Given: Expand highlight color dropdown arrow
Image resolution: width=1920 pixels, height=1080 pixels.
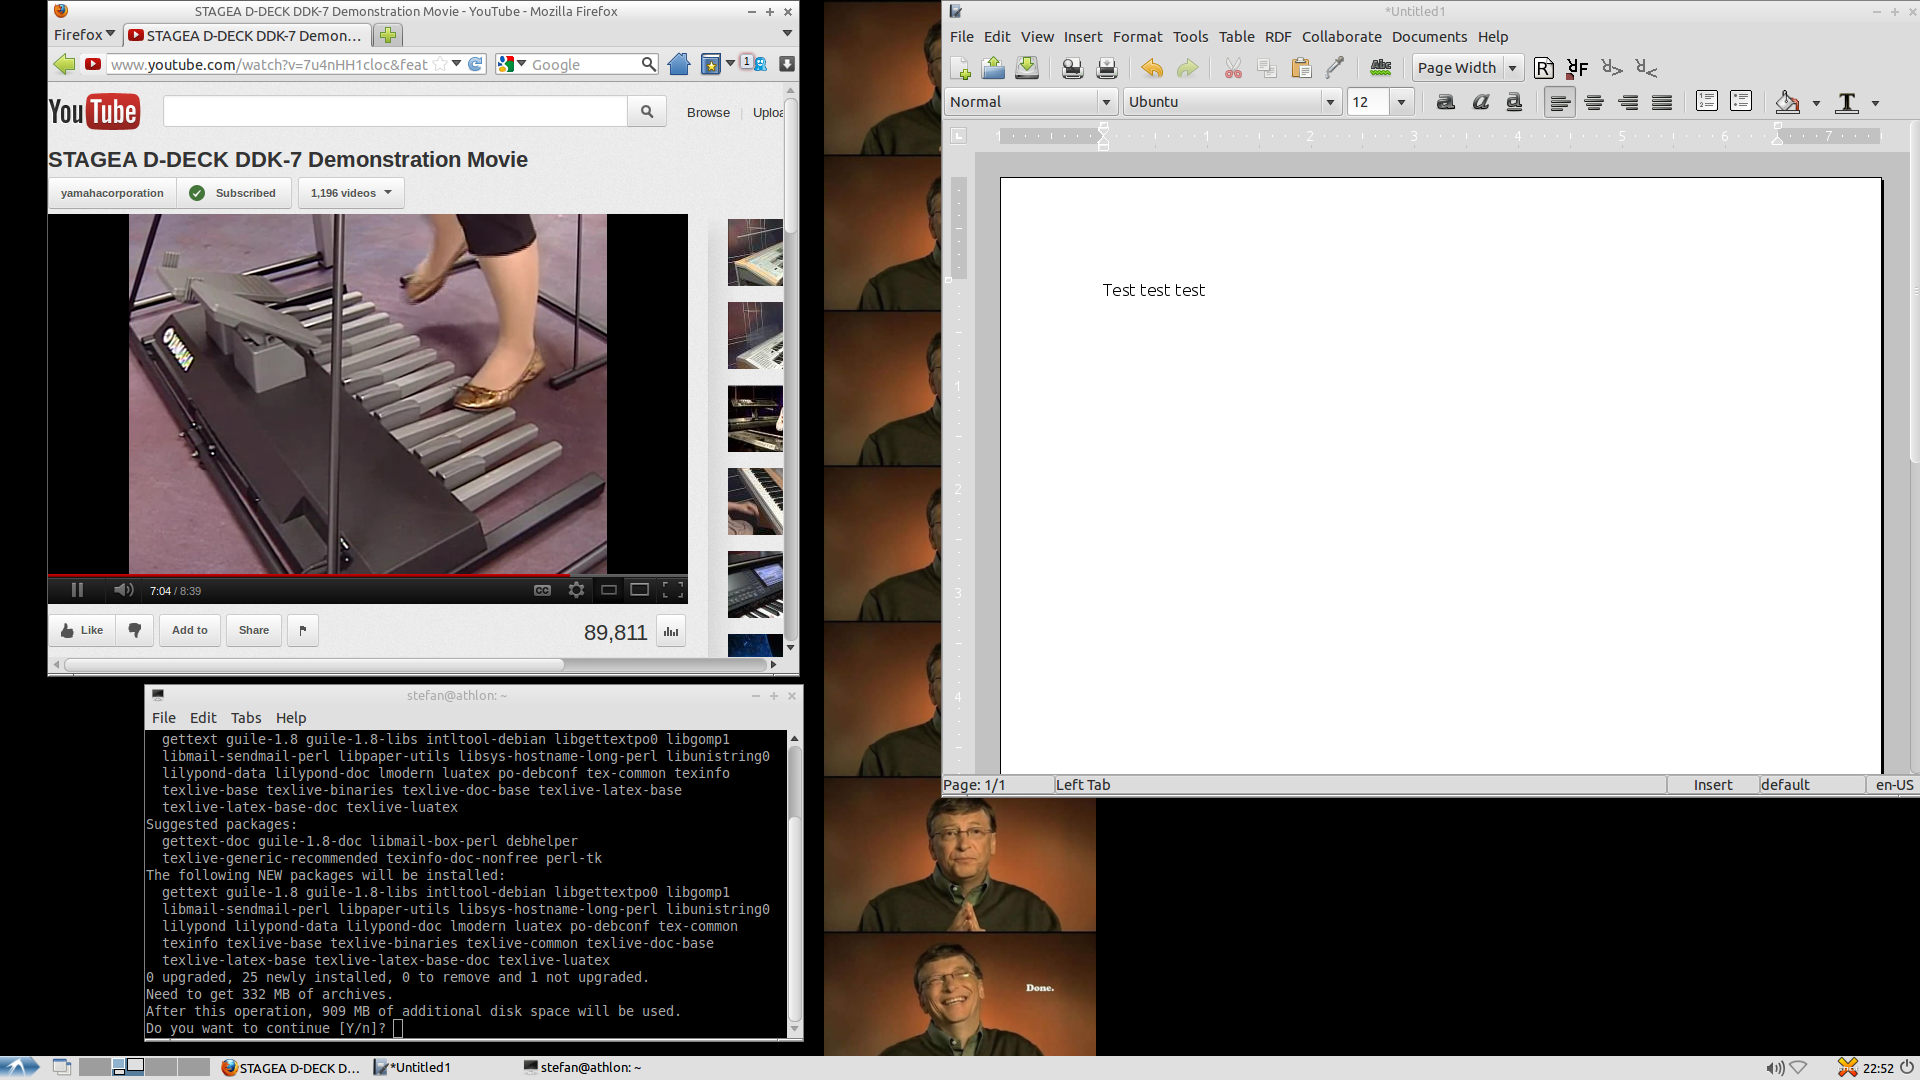Looking at the screenshot, I should [1816, 103].
